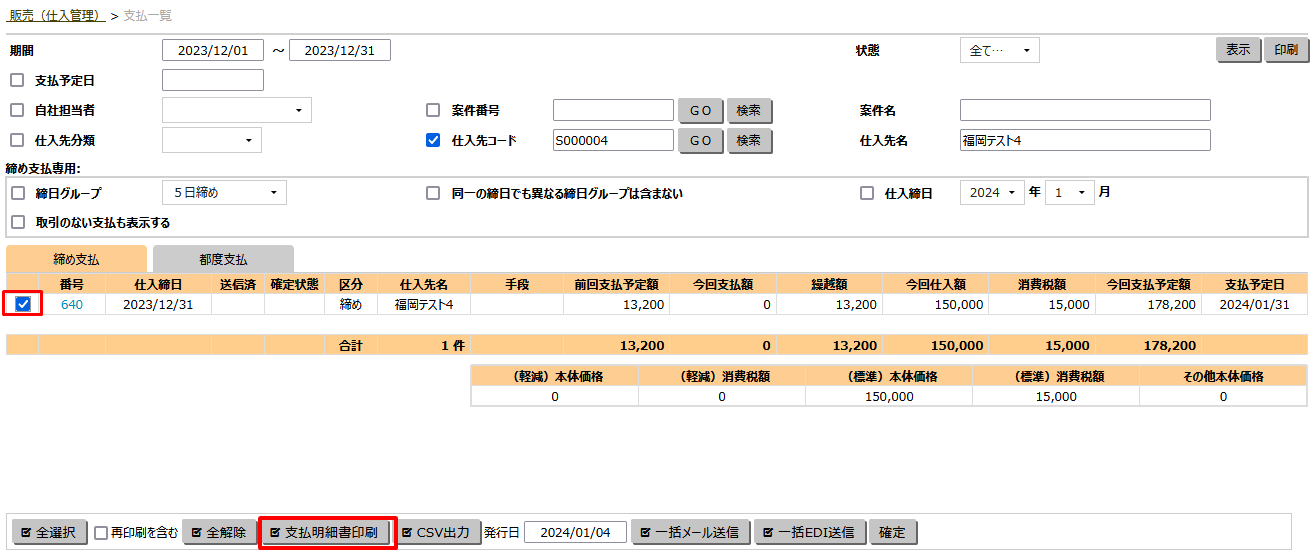The width and height of the screenshot is (1314, 554).
Task: Check 取引のない支払も表示する option
Action: [x=17, y=222]
